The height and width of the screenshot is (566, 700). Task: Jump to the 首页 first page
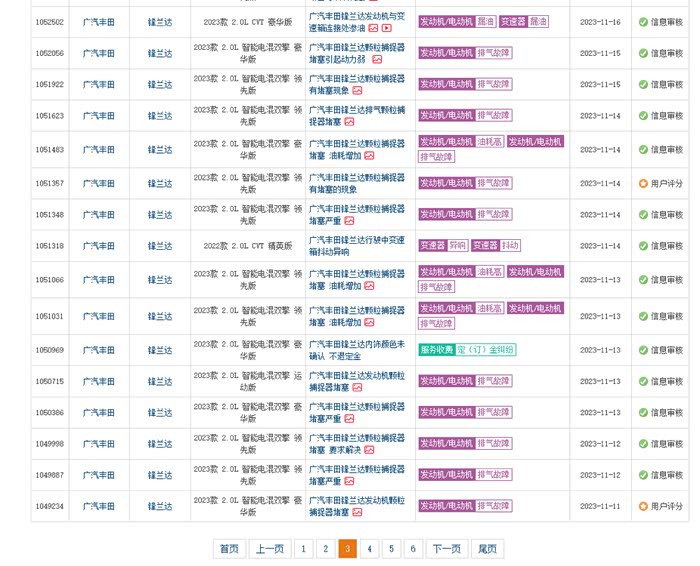pyautogui.click(x=229, y=548)
